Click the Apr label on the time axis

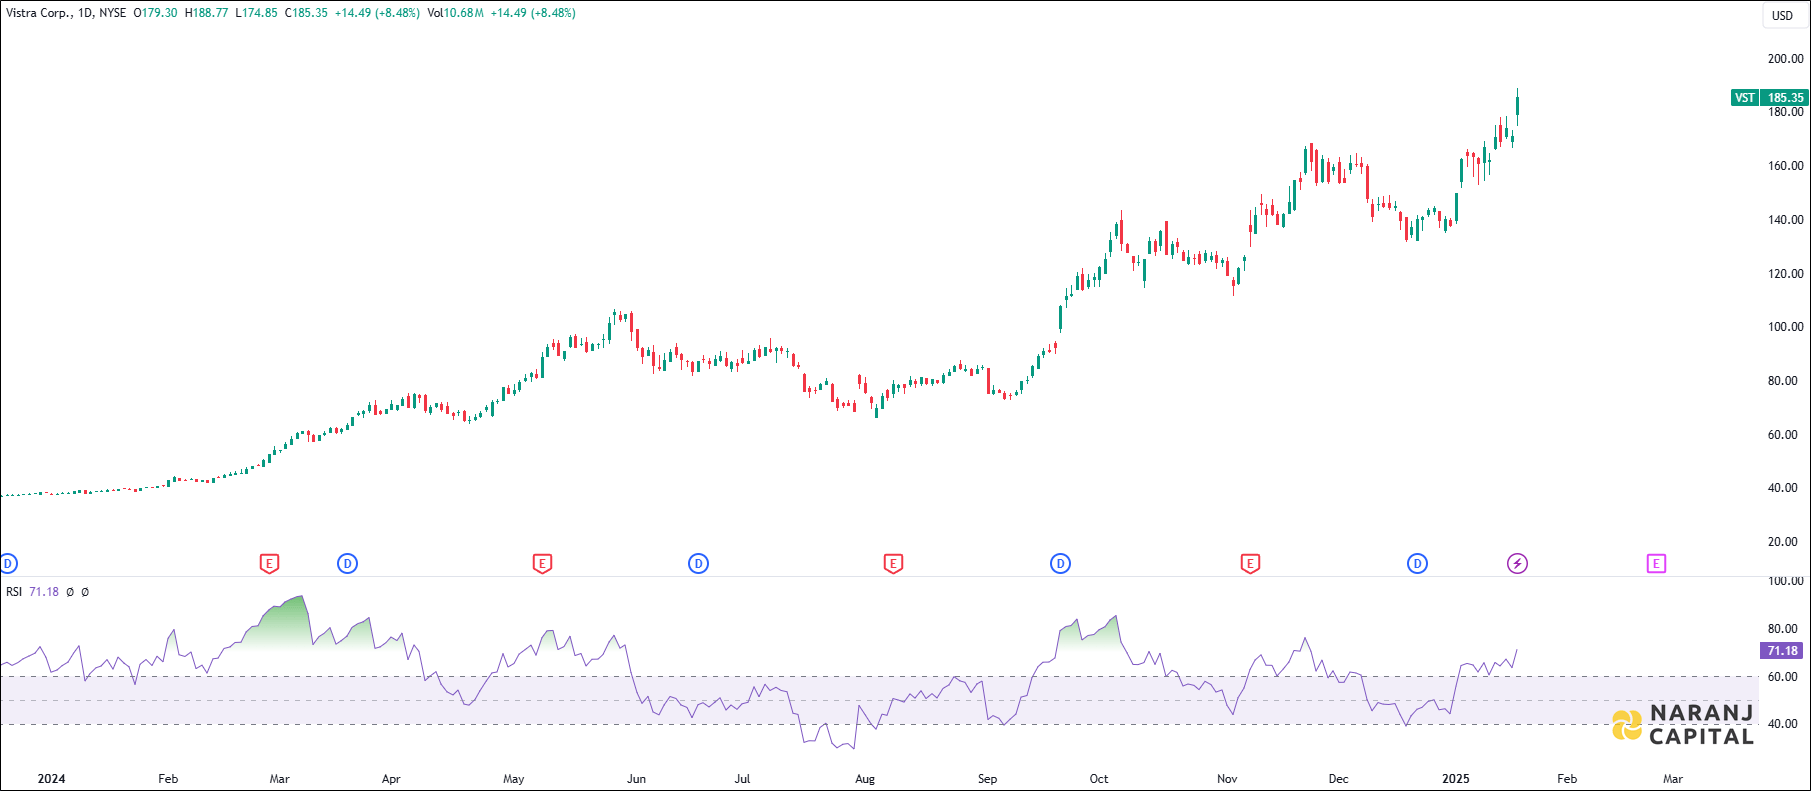coord(391,779)
